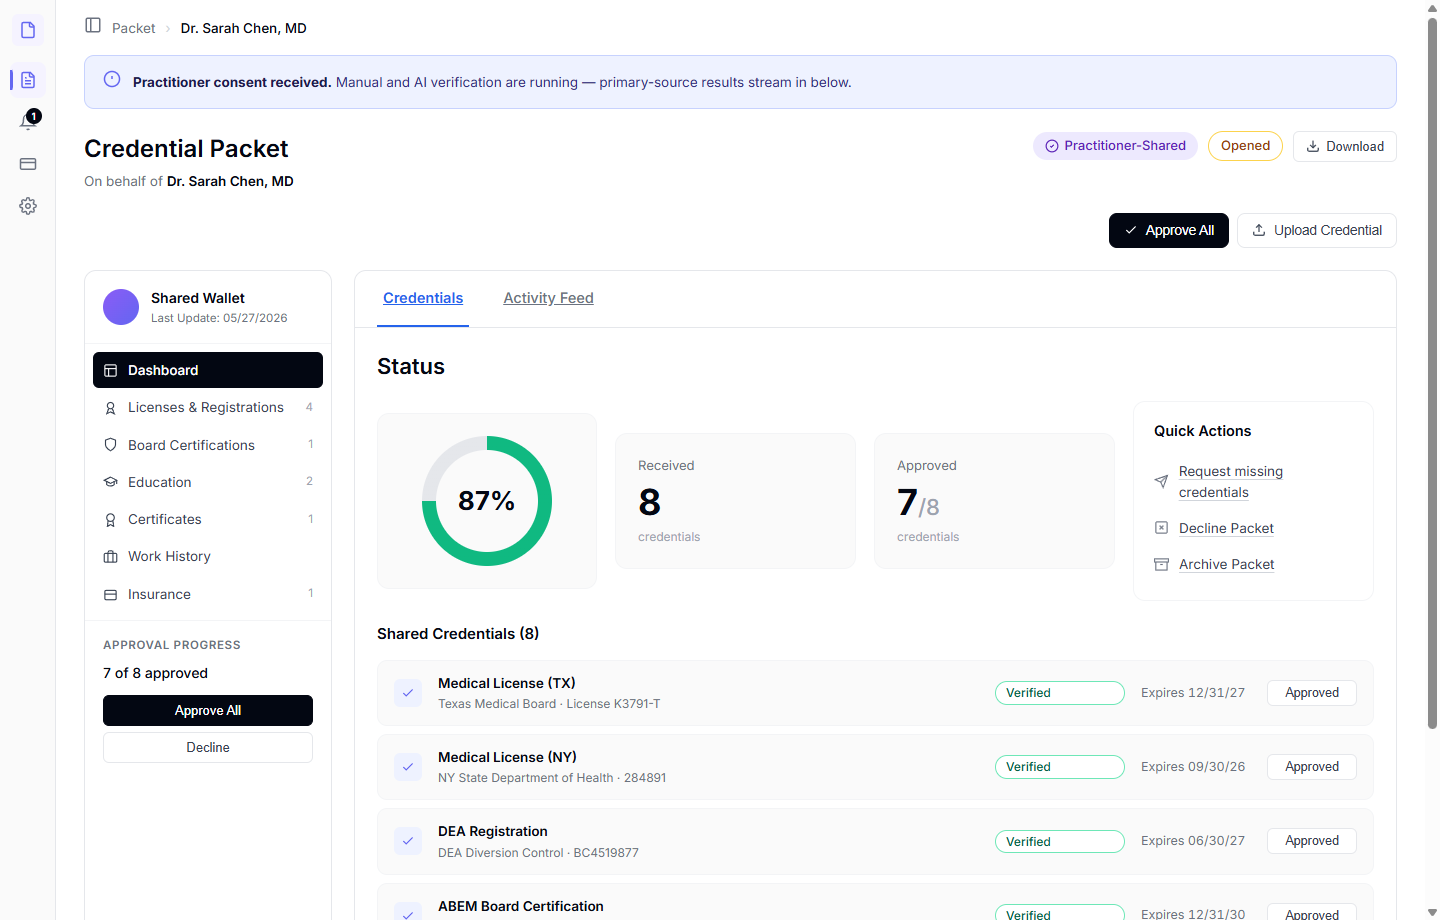Image resolution: width=1440 pixels, height=920 pixels.
Task: Click the Licenses & Registrations ribbon icon
Action: (111, 408)
